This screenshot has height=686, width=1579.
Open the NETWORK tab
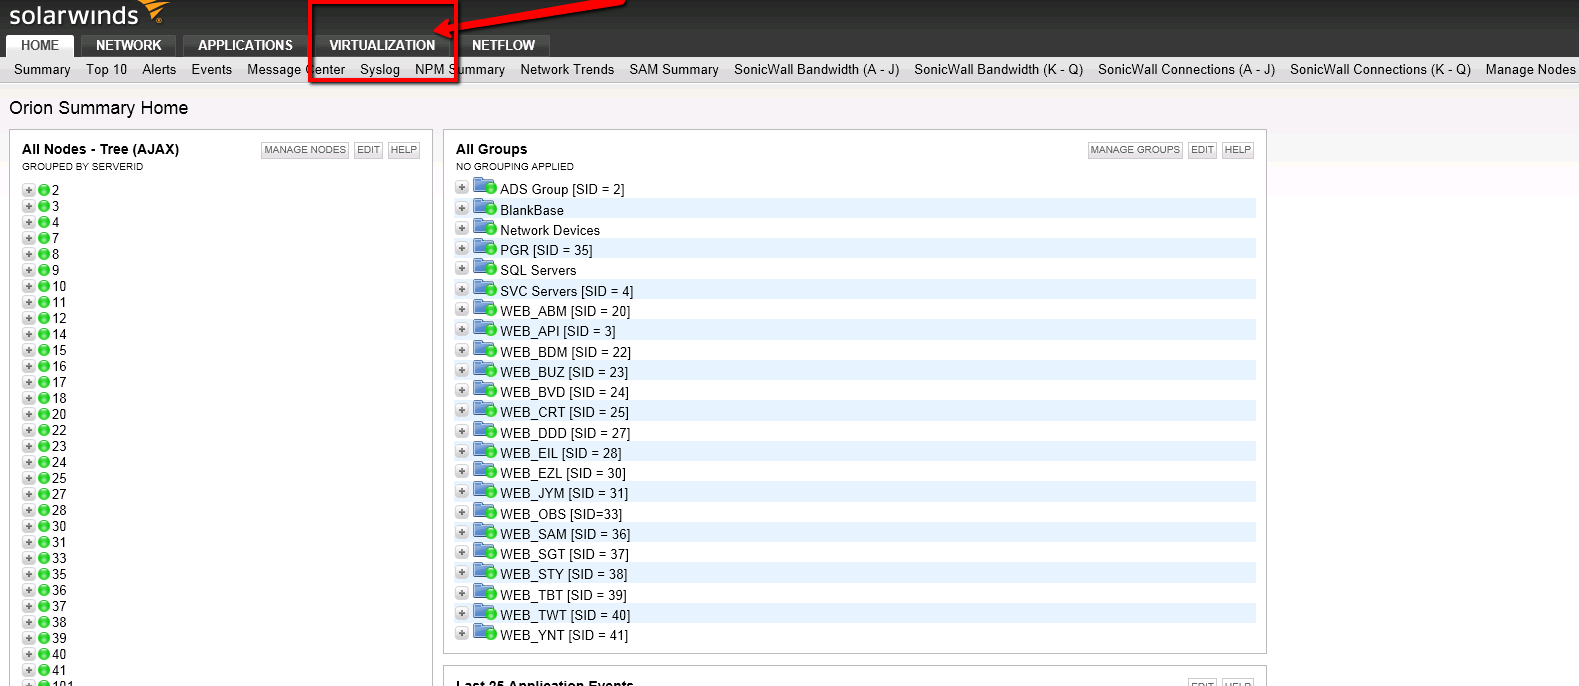coord(128,45)
